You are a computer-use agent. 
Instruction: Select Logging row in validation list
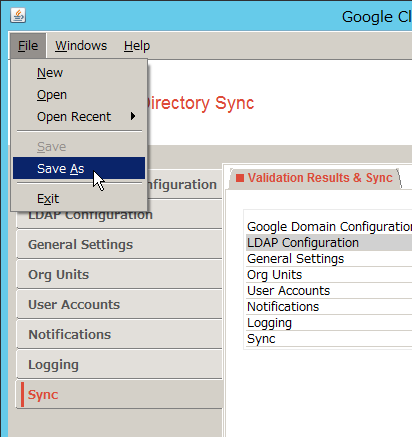click(x=329, y=323)
